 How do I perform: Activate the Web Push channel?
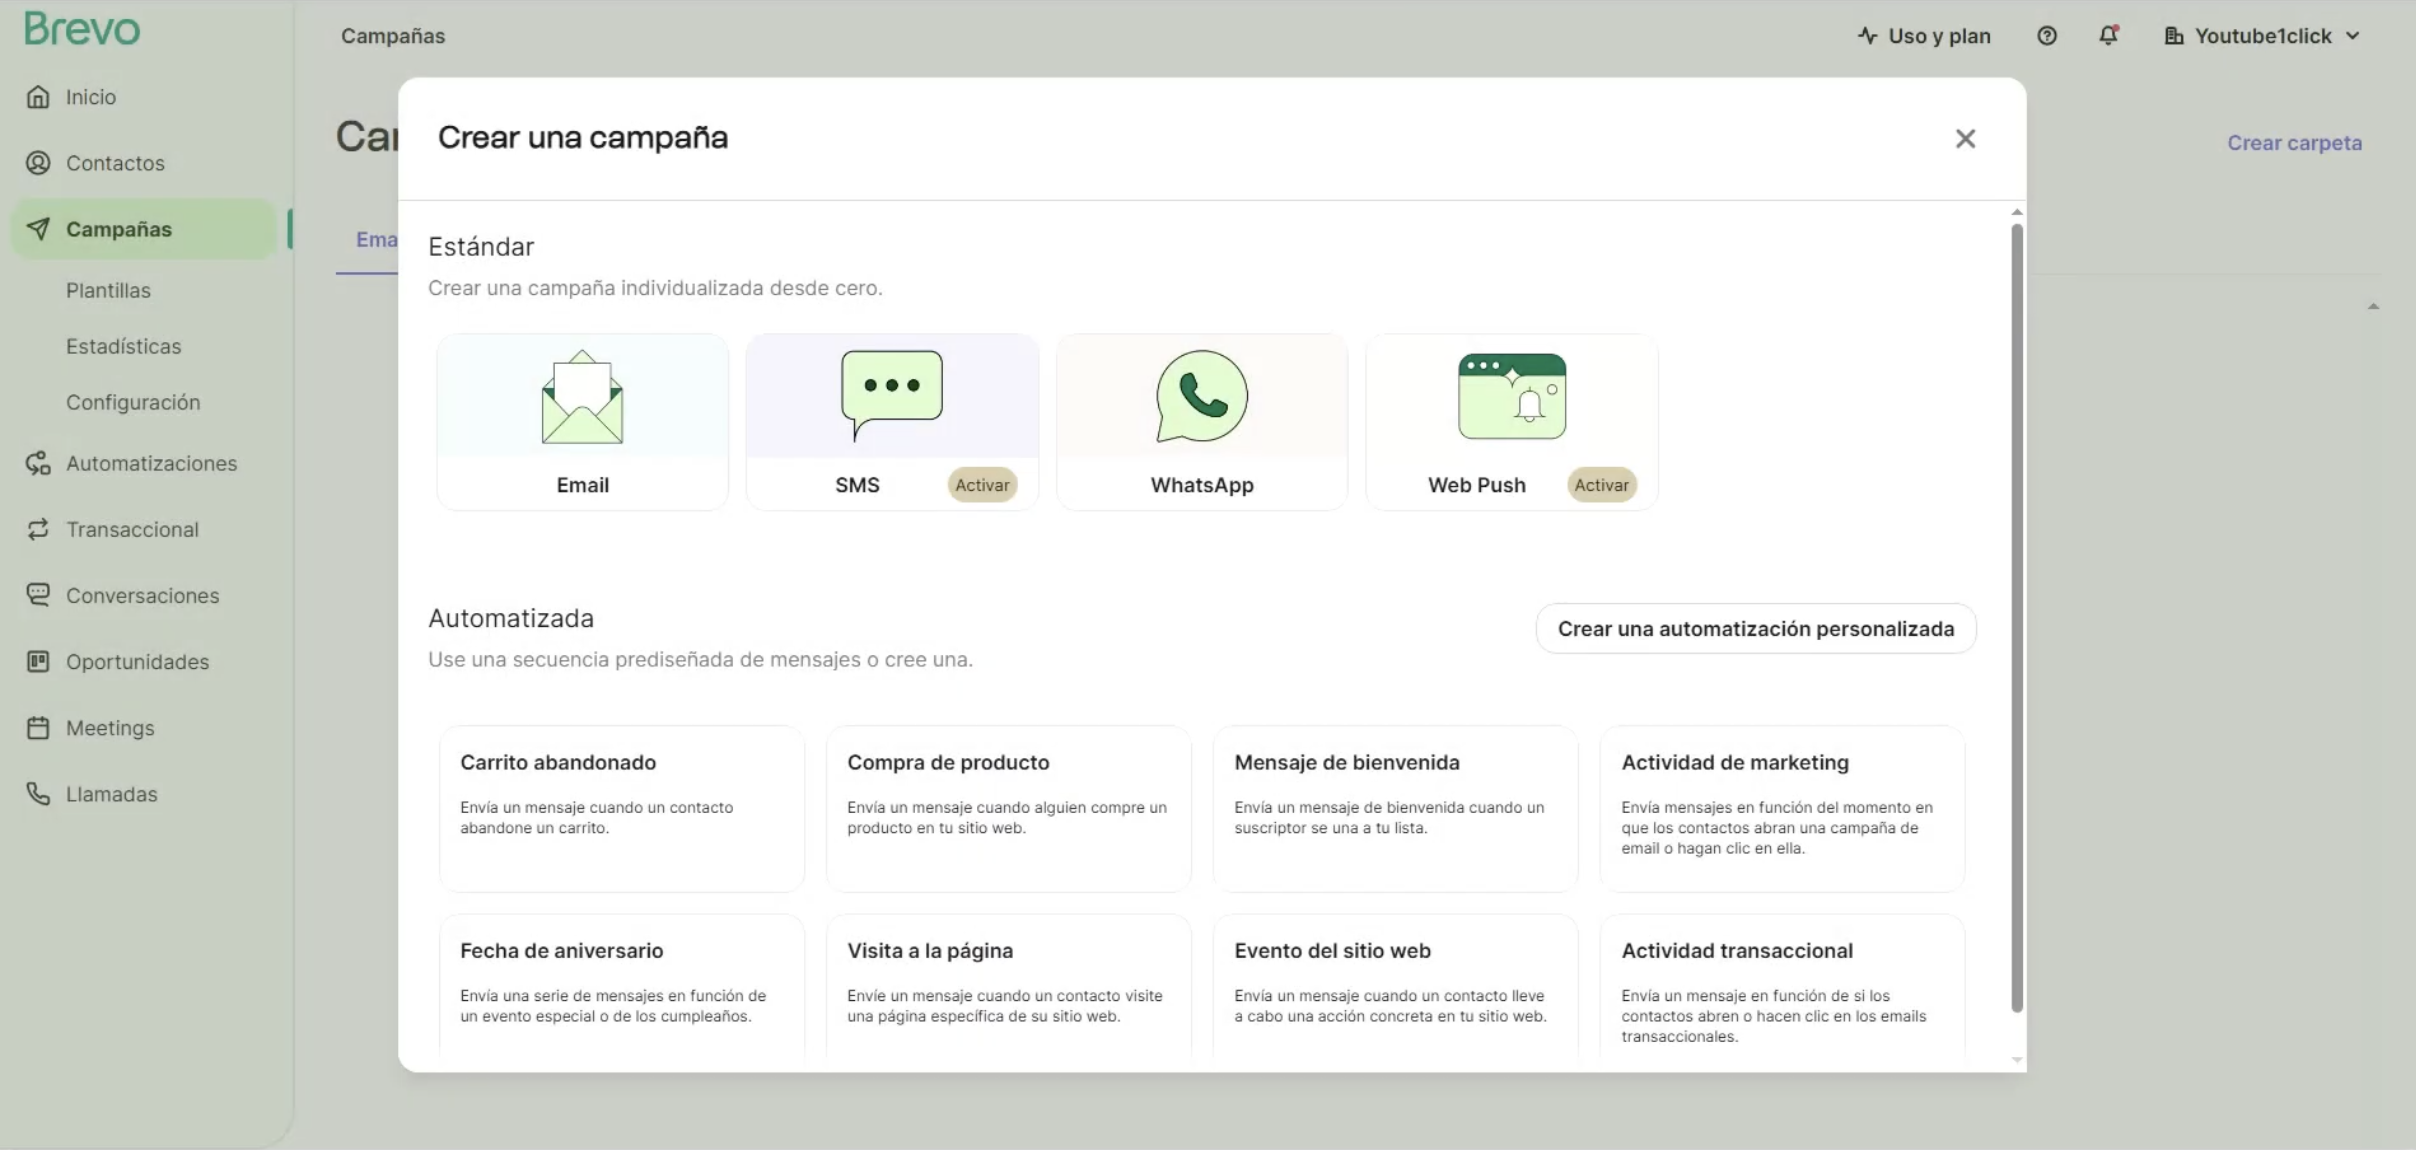pos(1601,484)
